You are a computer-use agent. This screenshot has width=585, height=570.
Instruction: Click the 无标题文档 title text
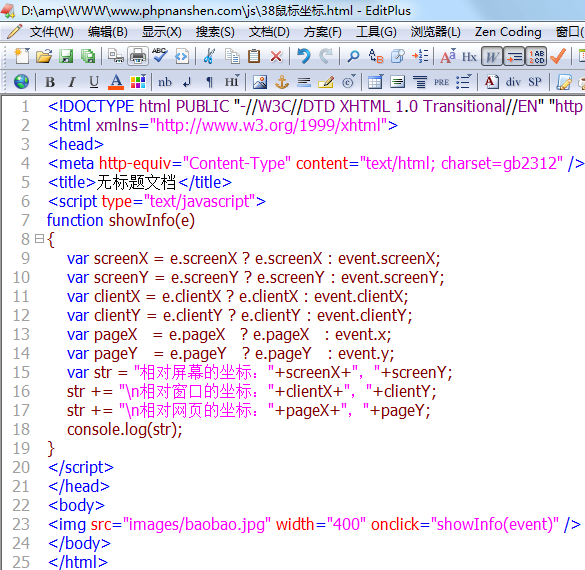(137, 182)
